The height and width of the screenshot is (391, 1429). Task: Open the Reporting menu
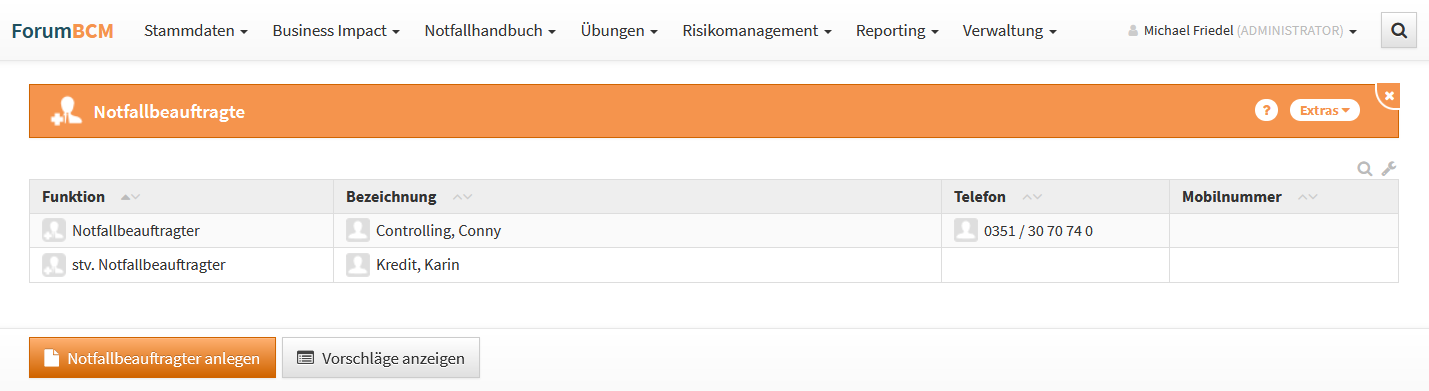[x=897, y=31]
